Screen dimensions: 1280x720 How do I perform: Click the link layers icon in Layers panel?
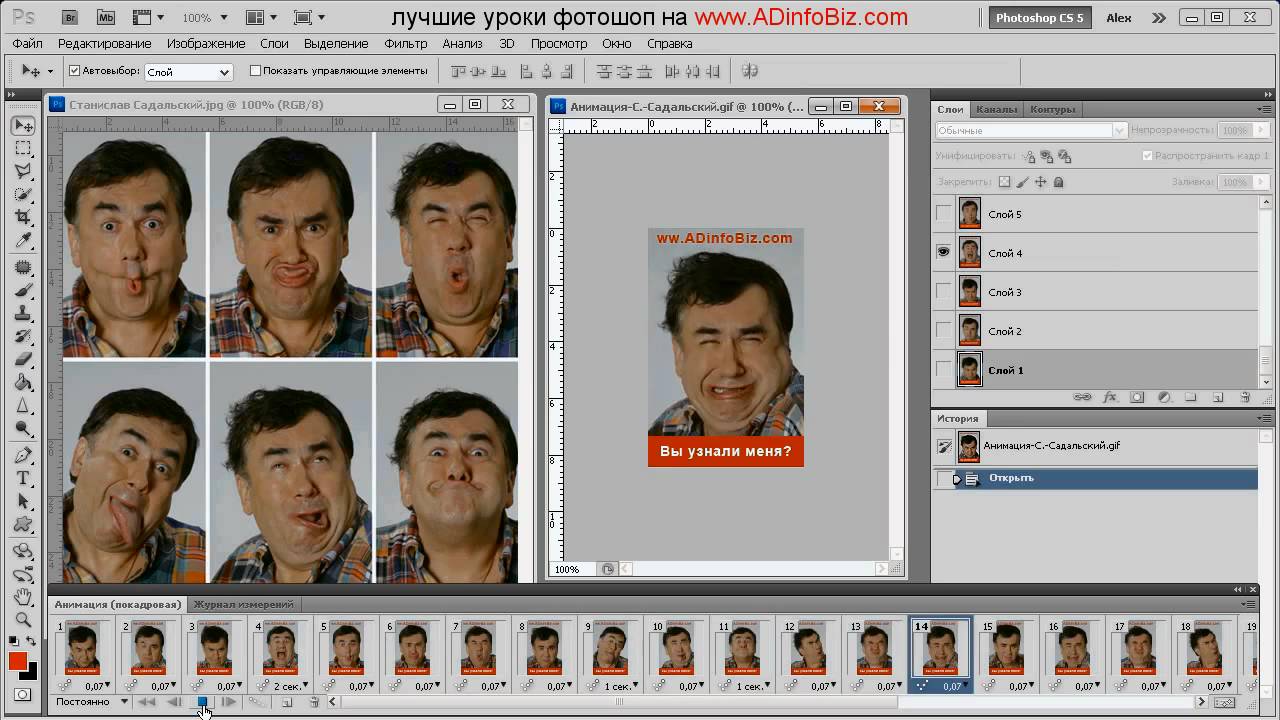click(x=1082, y=397)
